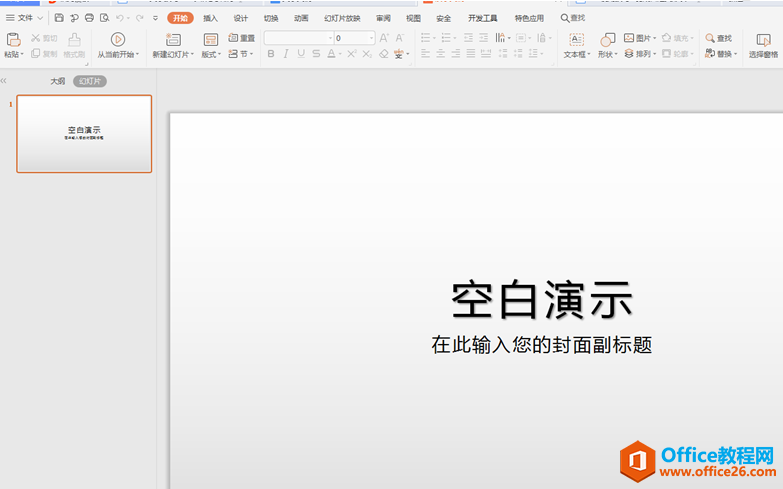This screenshot has width=783, height=489.
Task: Click ribbon Find (查找) with magnifier icon
Action: (x=719, y=38)
